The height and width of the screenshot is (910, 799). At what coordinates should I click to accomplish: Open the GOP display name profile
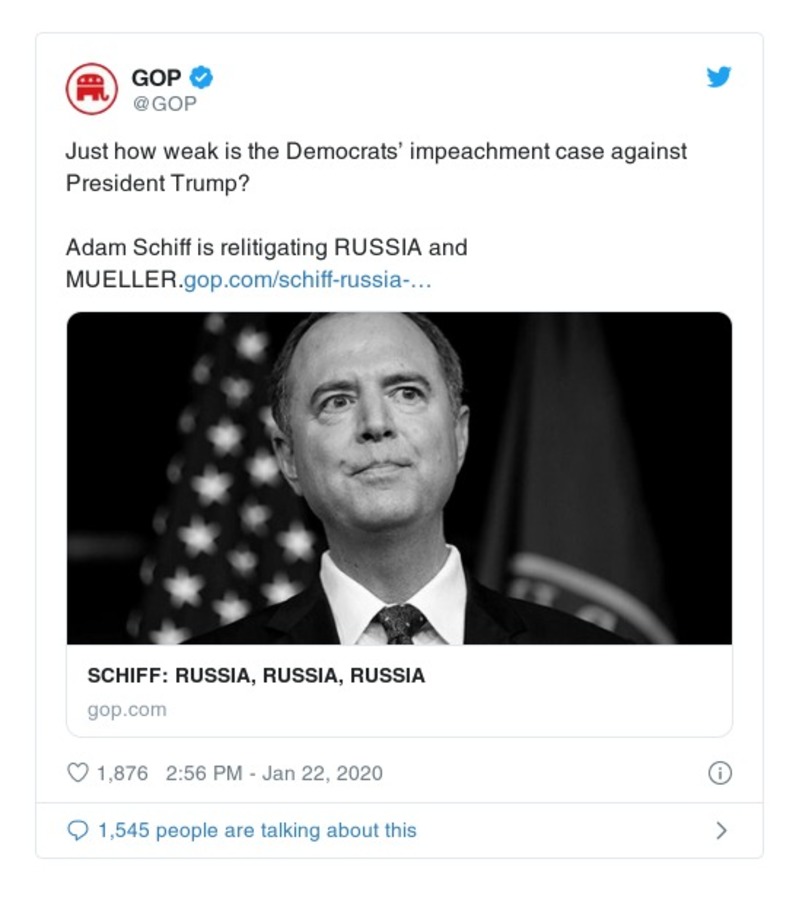156,77
